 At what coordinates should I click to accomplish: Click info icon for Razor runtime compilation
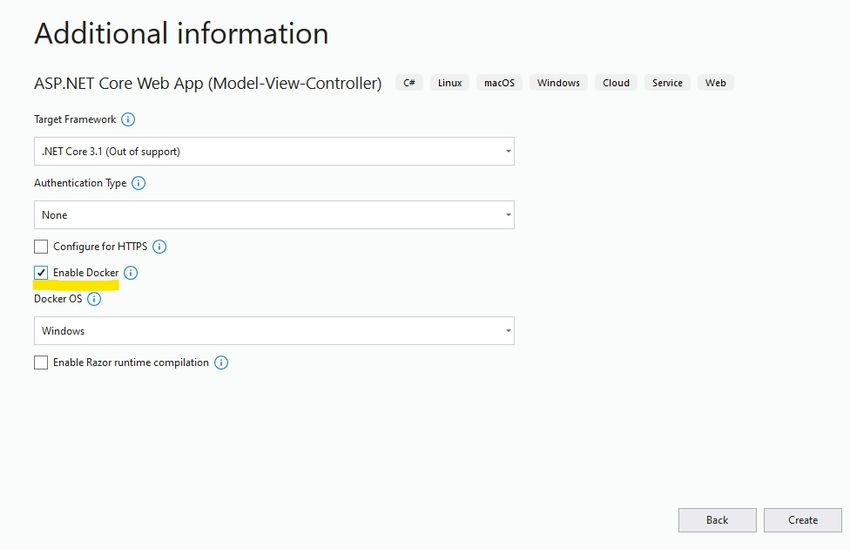pyautogui.click(x=221, y=363)
